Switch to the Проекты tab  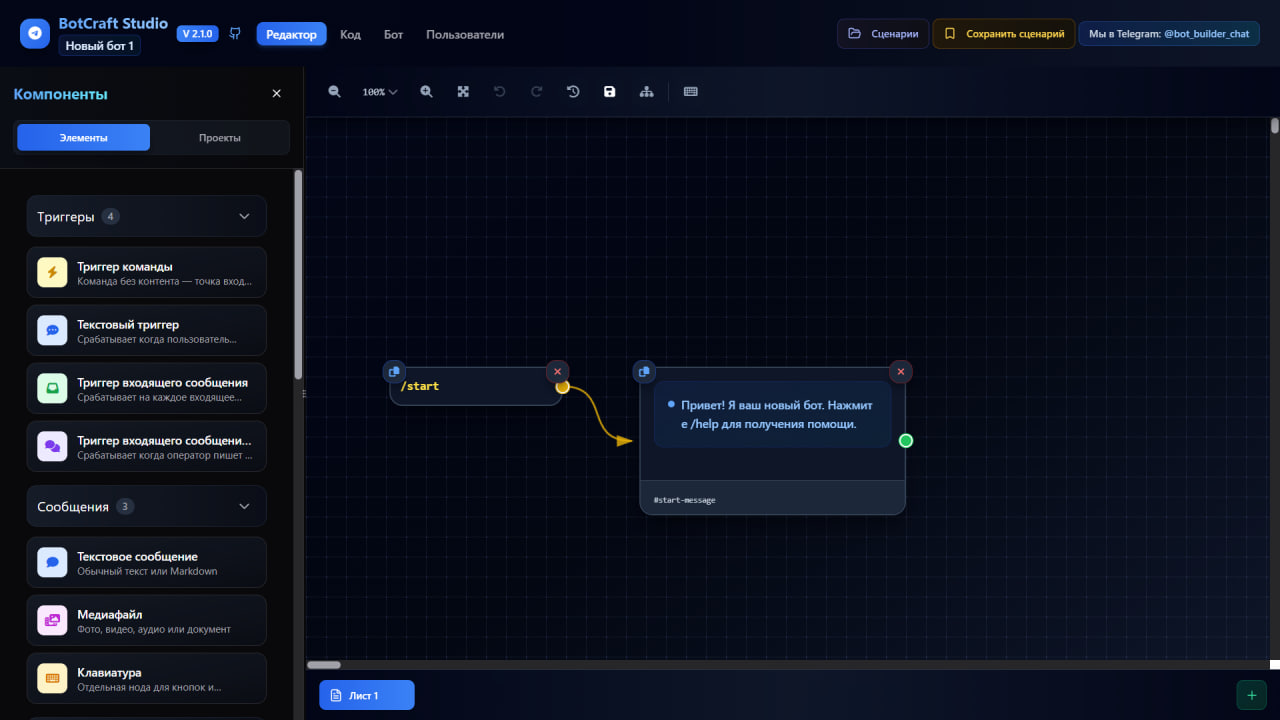[x=219, y=137]
